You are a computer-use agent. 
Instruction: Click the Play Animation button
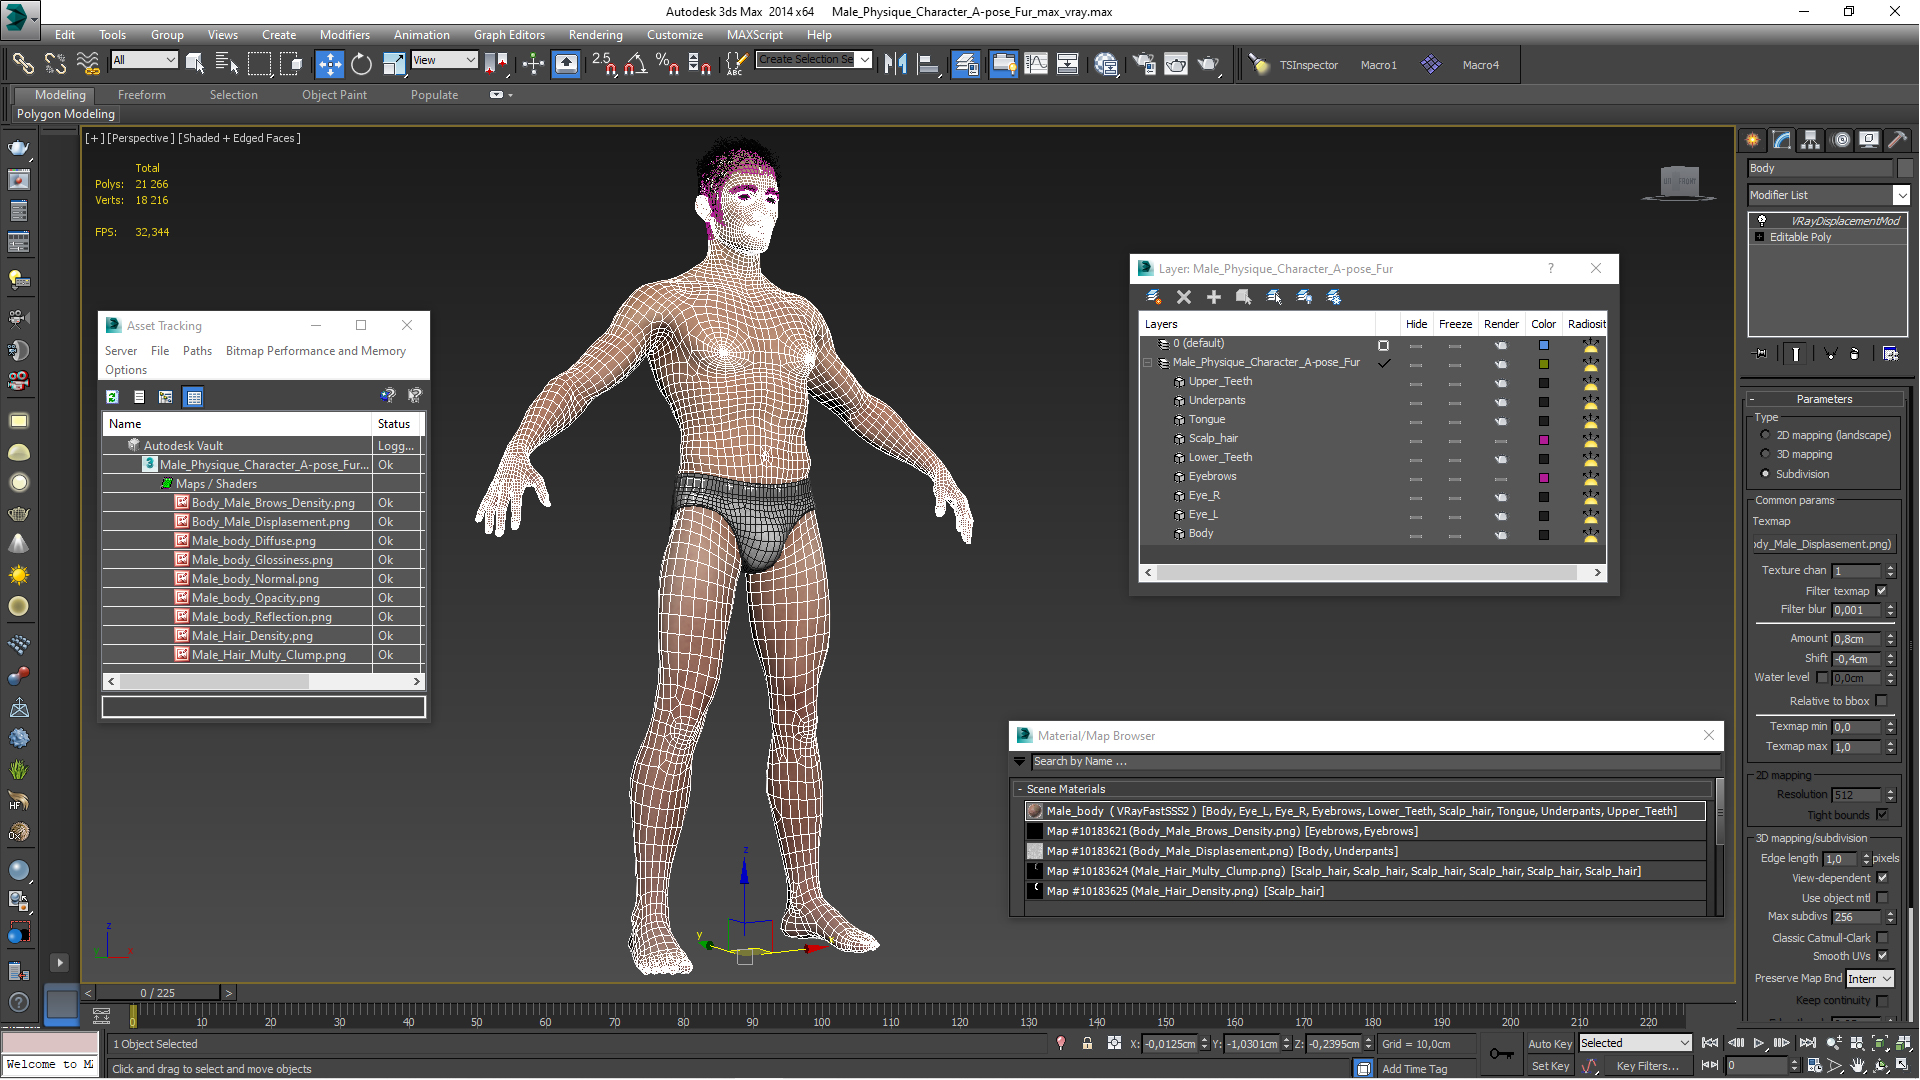point(1758,1043)
